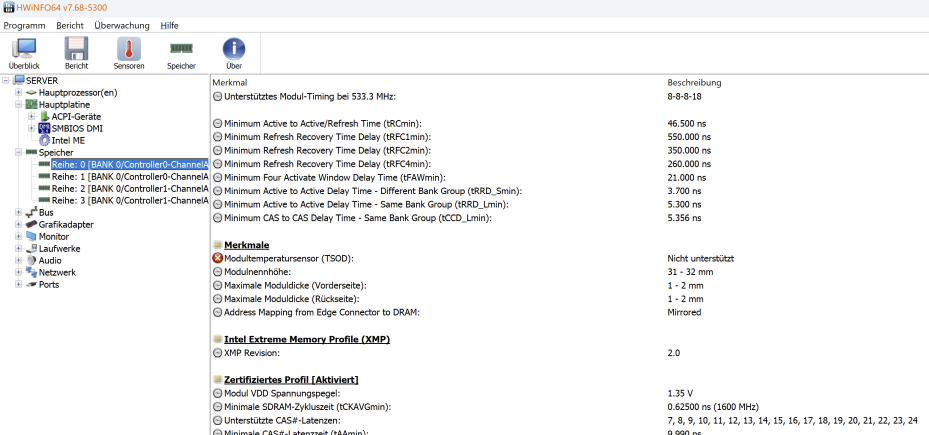Click the Hauptprozessor(en) CPU icon

point(32,92)
